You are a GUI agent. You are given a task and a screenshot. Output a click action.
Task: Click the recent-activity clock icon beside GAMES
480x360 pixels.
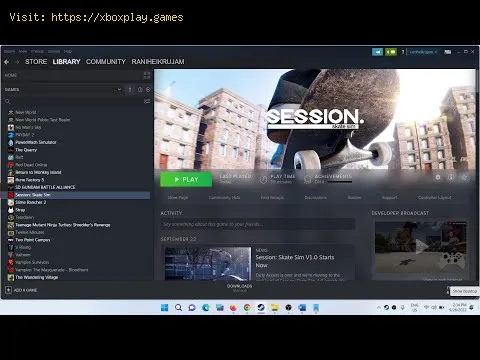[x=140, y=90]
